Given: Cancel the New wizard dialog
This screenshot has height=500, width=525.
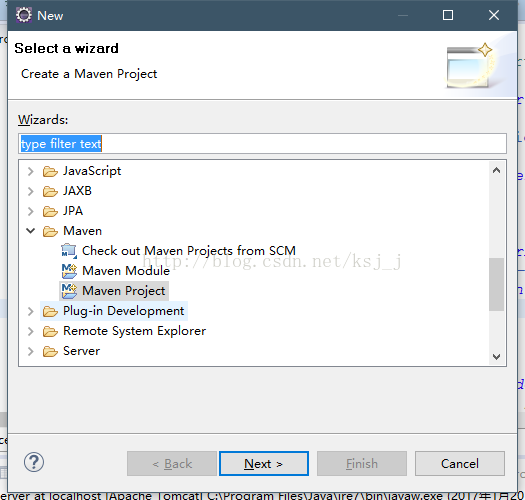Looking at the screenshot, I should [460, 463].
